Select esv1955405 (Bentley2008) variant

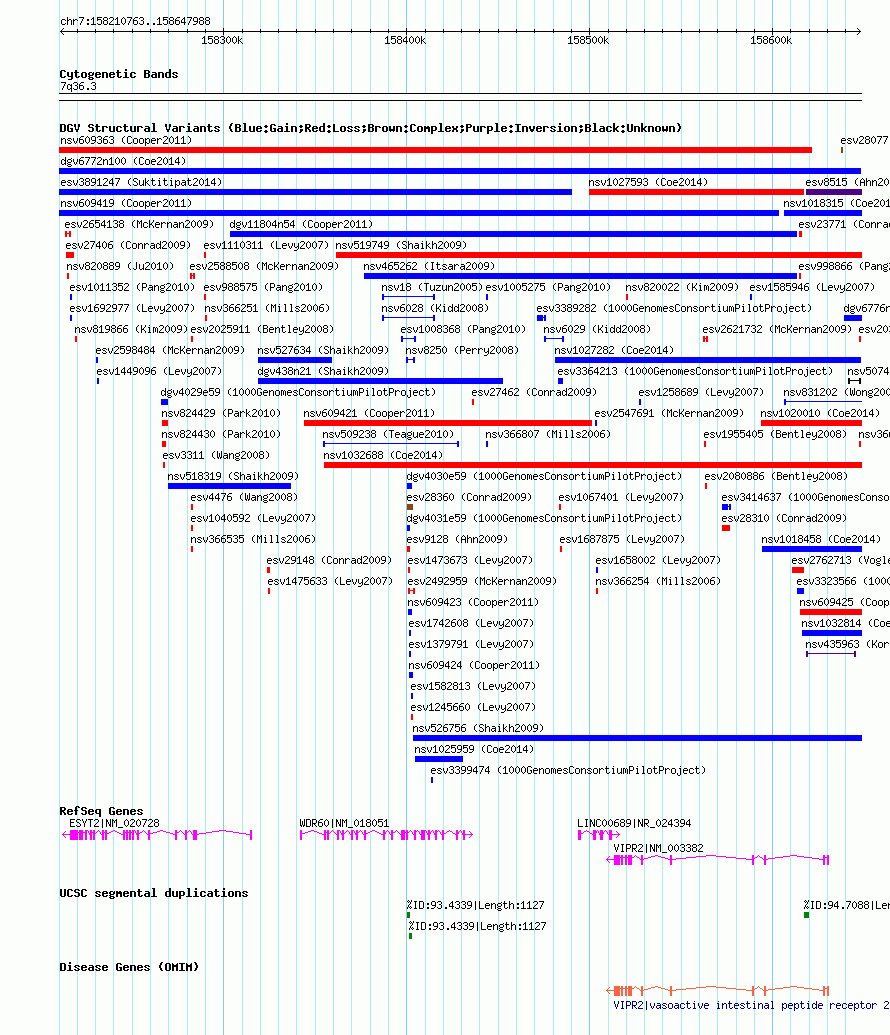tap(775, 435)
